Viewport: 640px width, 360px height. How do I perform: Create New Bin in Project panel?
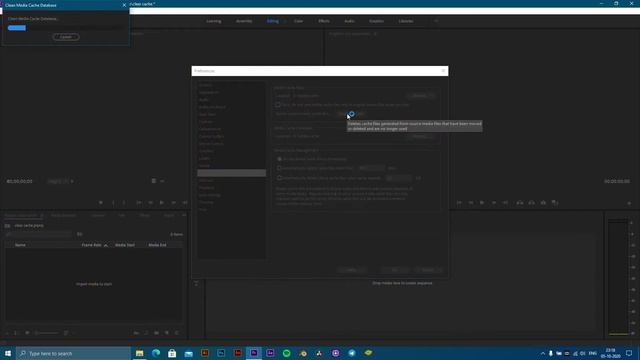click(157, 333)
